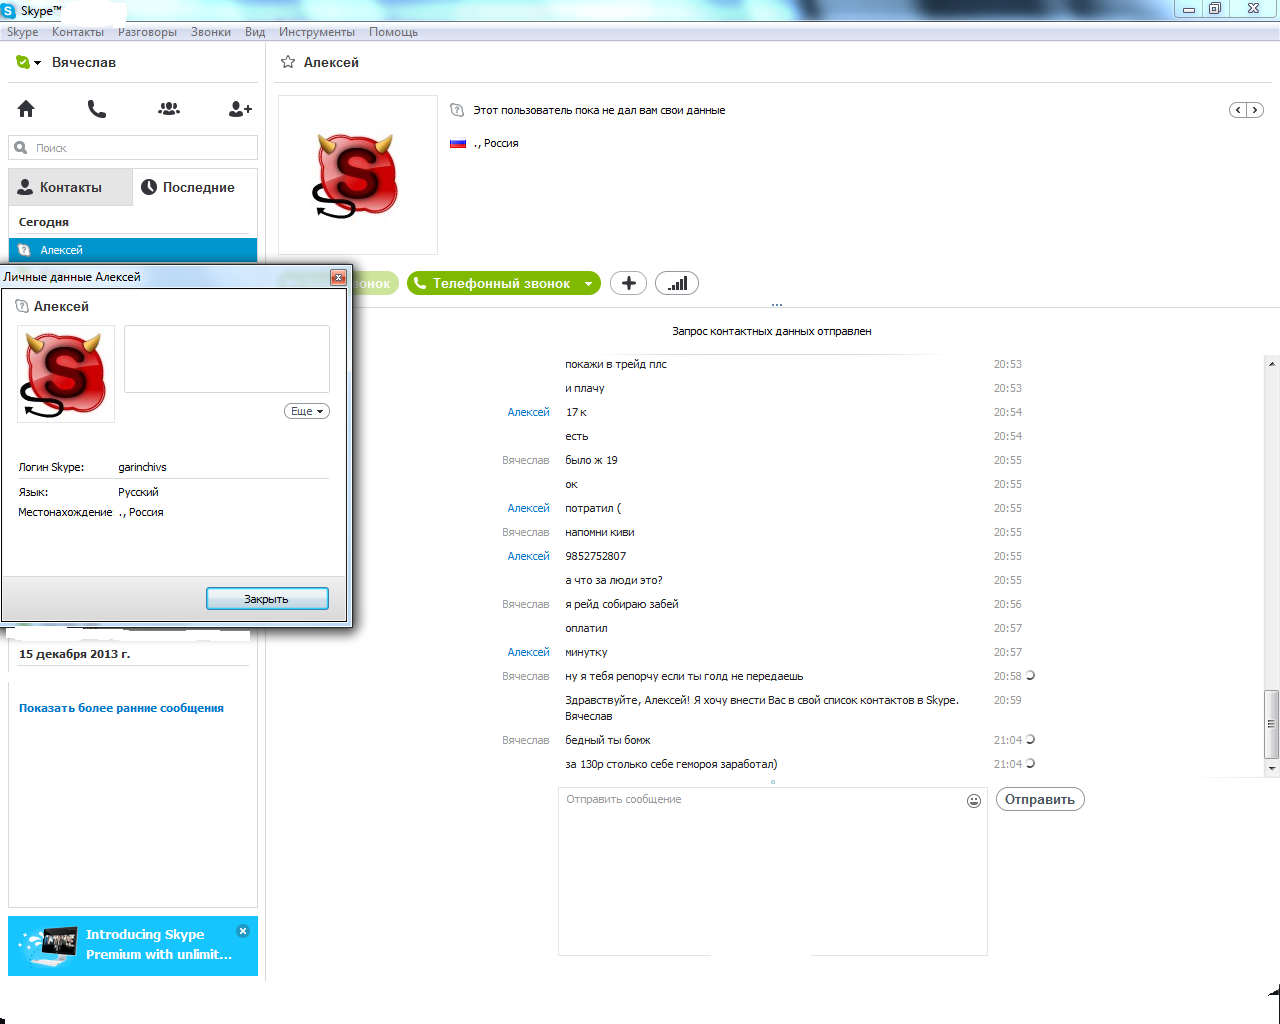Open the Помощь menu
1280x1024 pixels.
[x=393, y=32]
